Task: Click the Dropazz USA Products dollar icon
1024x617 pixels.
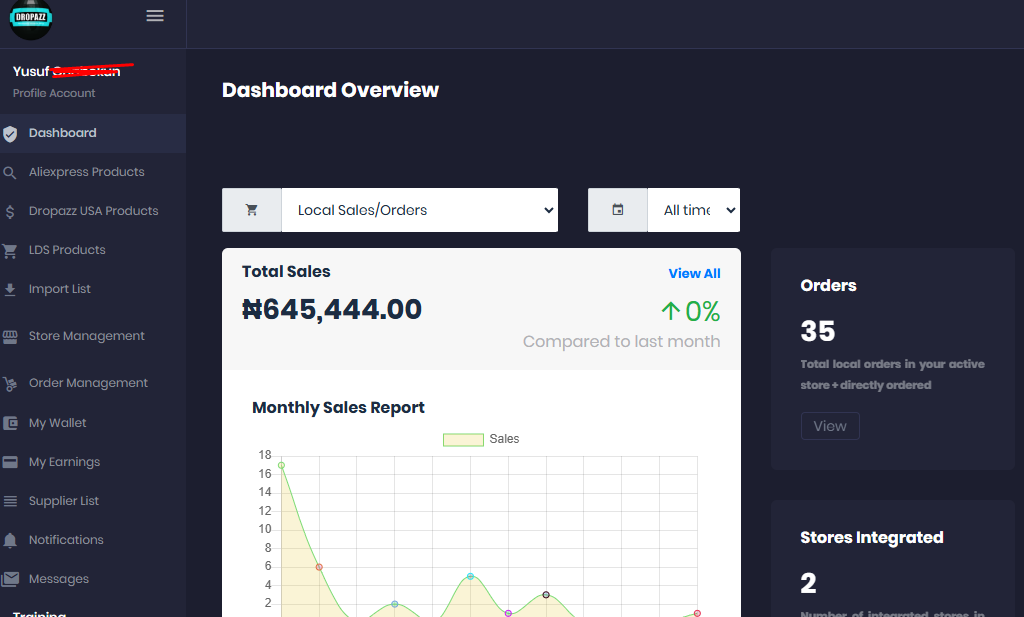Action: tap(10, 212)
